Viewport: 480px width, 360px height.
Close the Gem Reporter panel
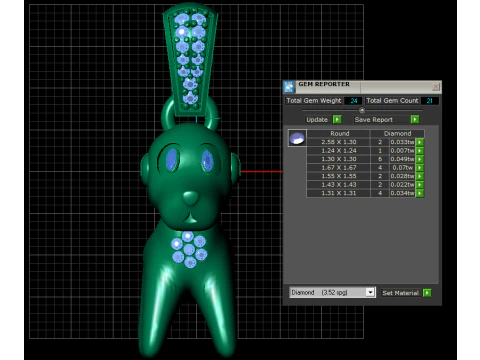(436, 87)
